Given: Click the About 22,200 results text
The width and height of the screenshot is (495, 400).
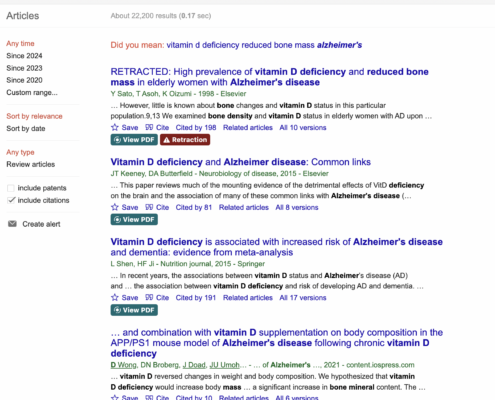Looking at the screenshot, I should coord(161,16).
